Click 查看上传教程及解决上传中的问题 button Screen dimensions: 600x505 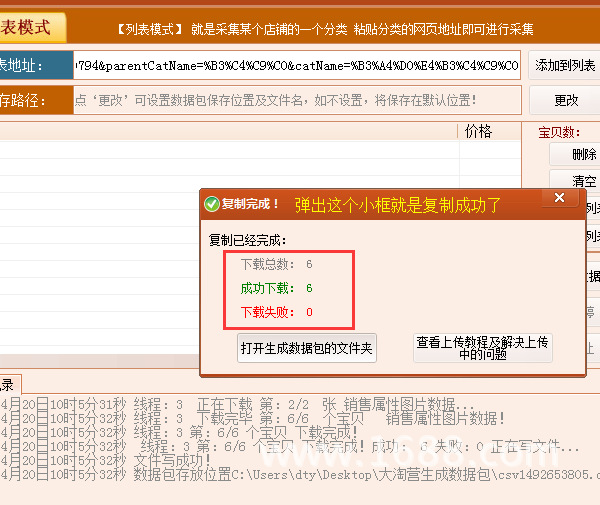tap(483, 348)
